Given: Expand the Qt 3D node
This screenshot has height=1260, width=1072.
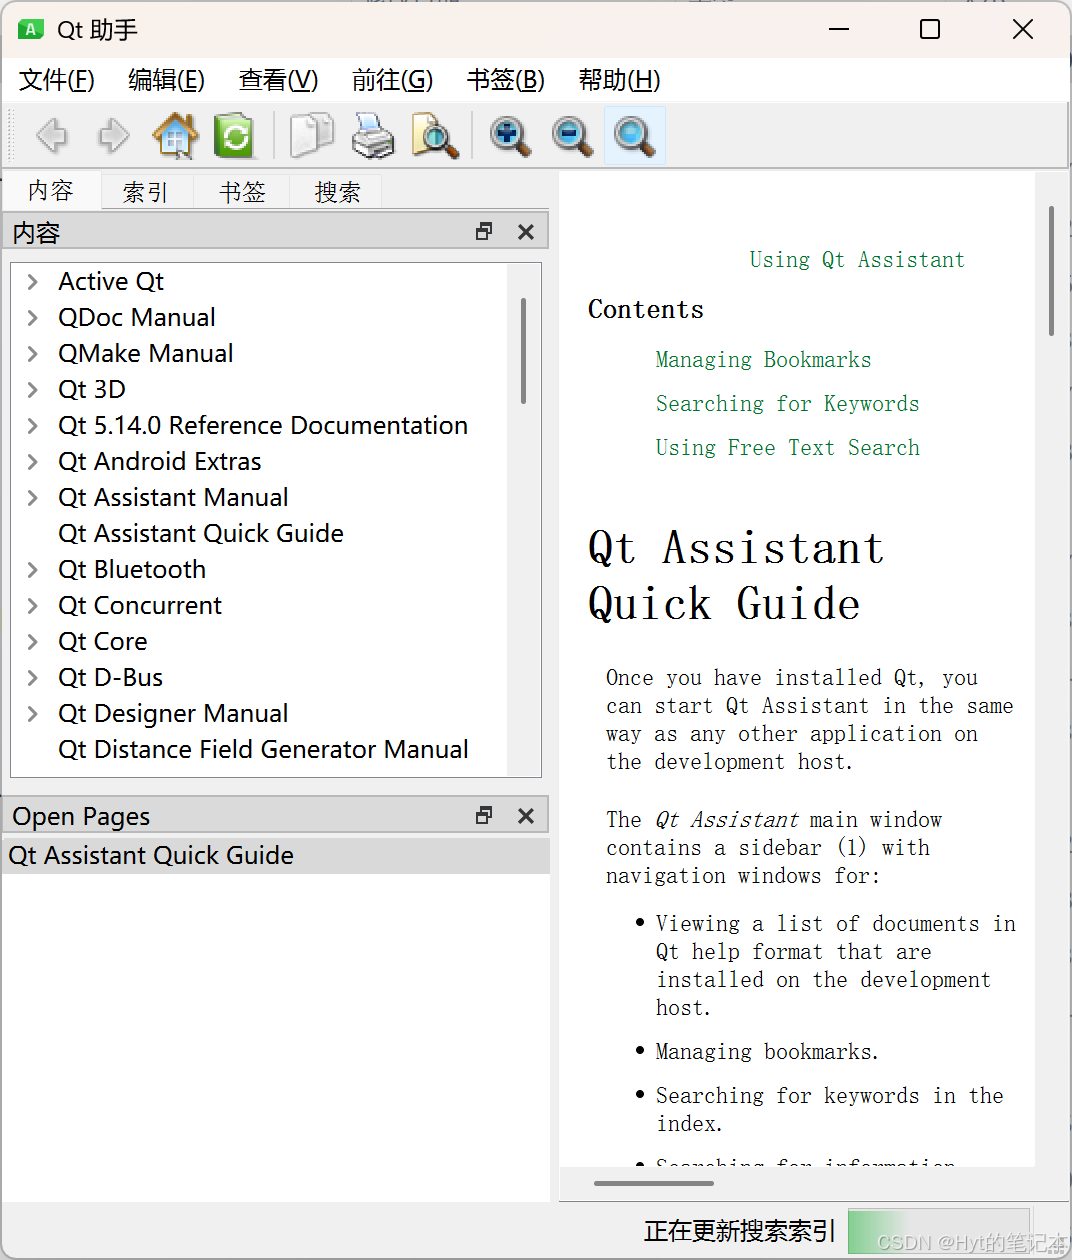Looking at the screenshot, I should [x=33, y=390].
